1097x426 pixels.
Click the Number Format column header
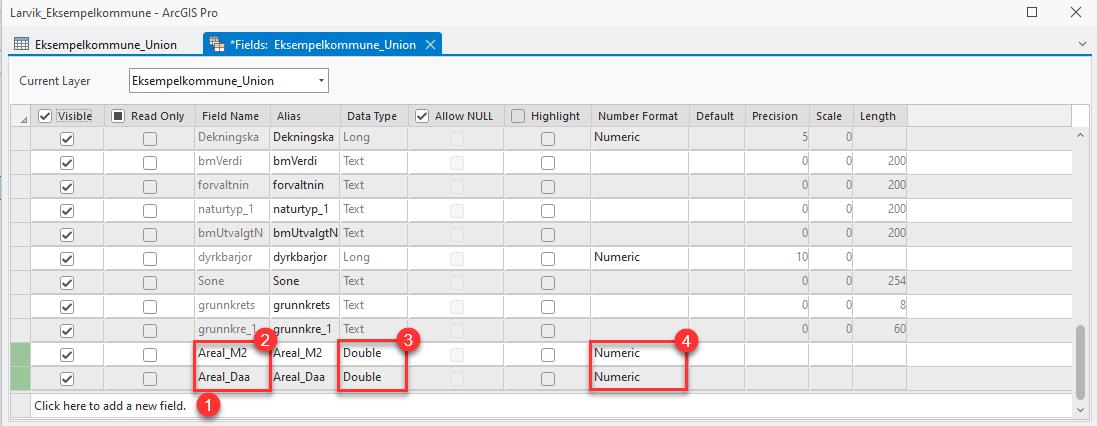639,116
